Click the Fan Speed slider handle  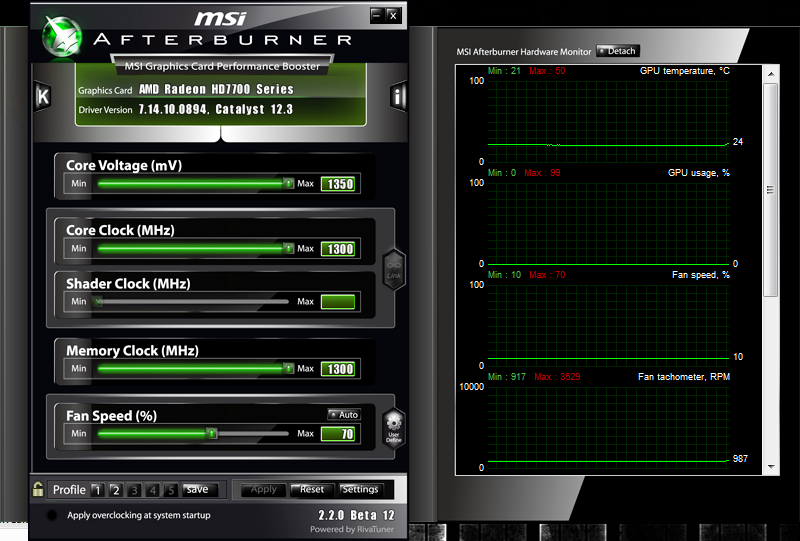tap(212, 434)
